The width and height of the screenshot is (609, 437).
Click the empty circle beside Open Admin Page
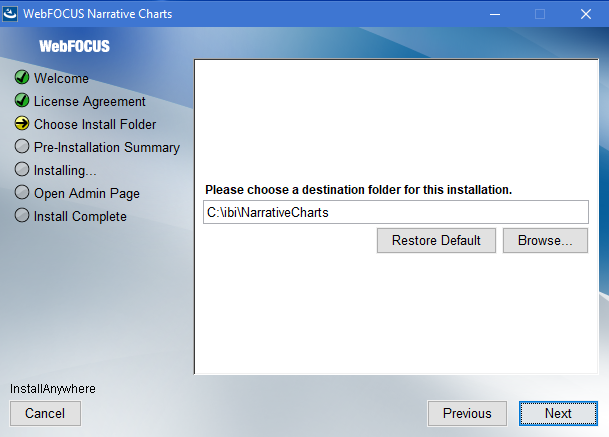point(22,192)
